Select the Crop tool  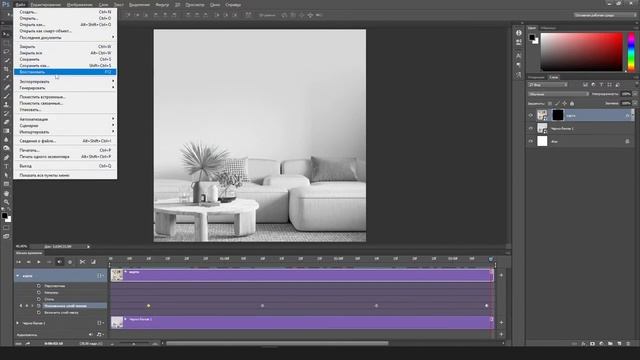pyautogui.click(x=6, y=69)
